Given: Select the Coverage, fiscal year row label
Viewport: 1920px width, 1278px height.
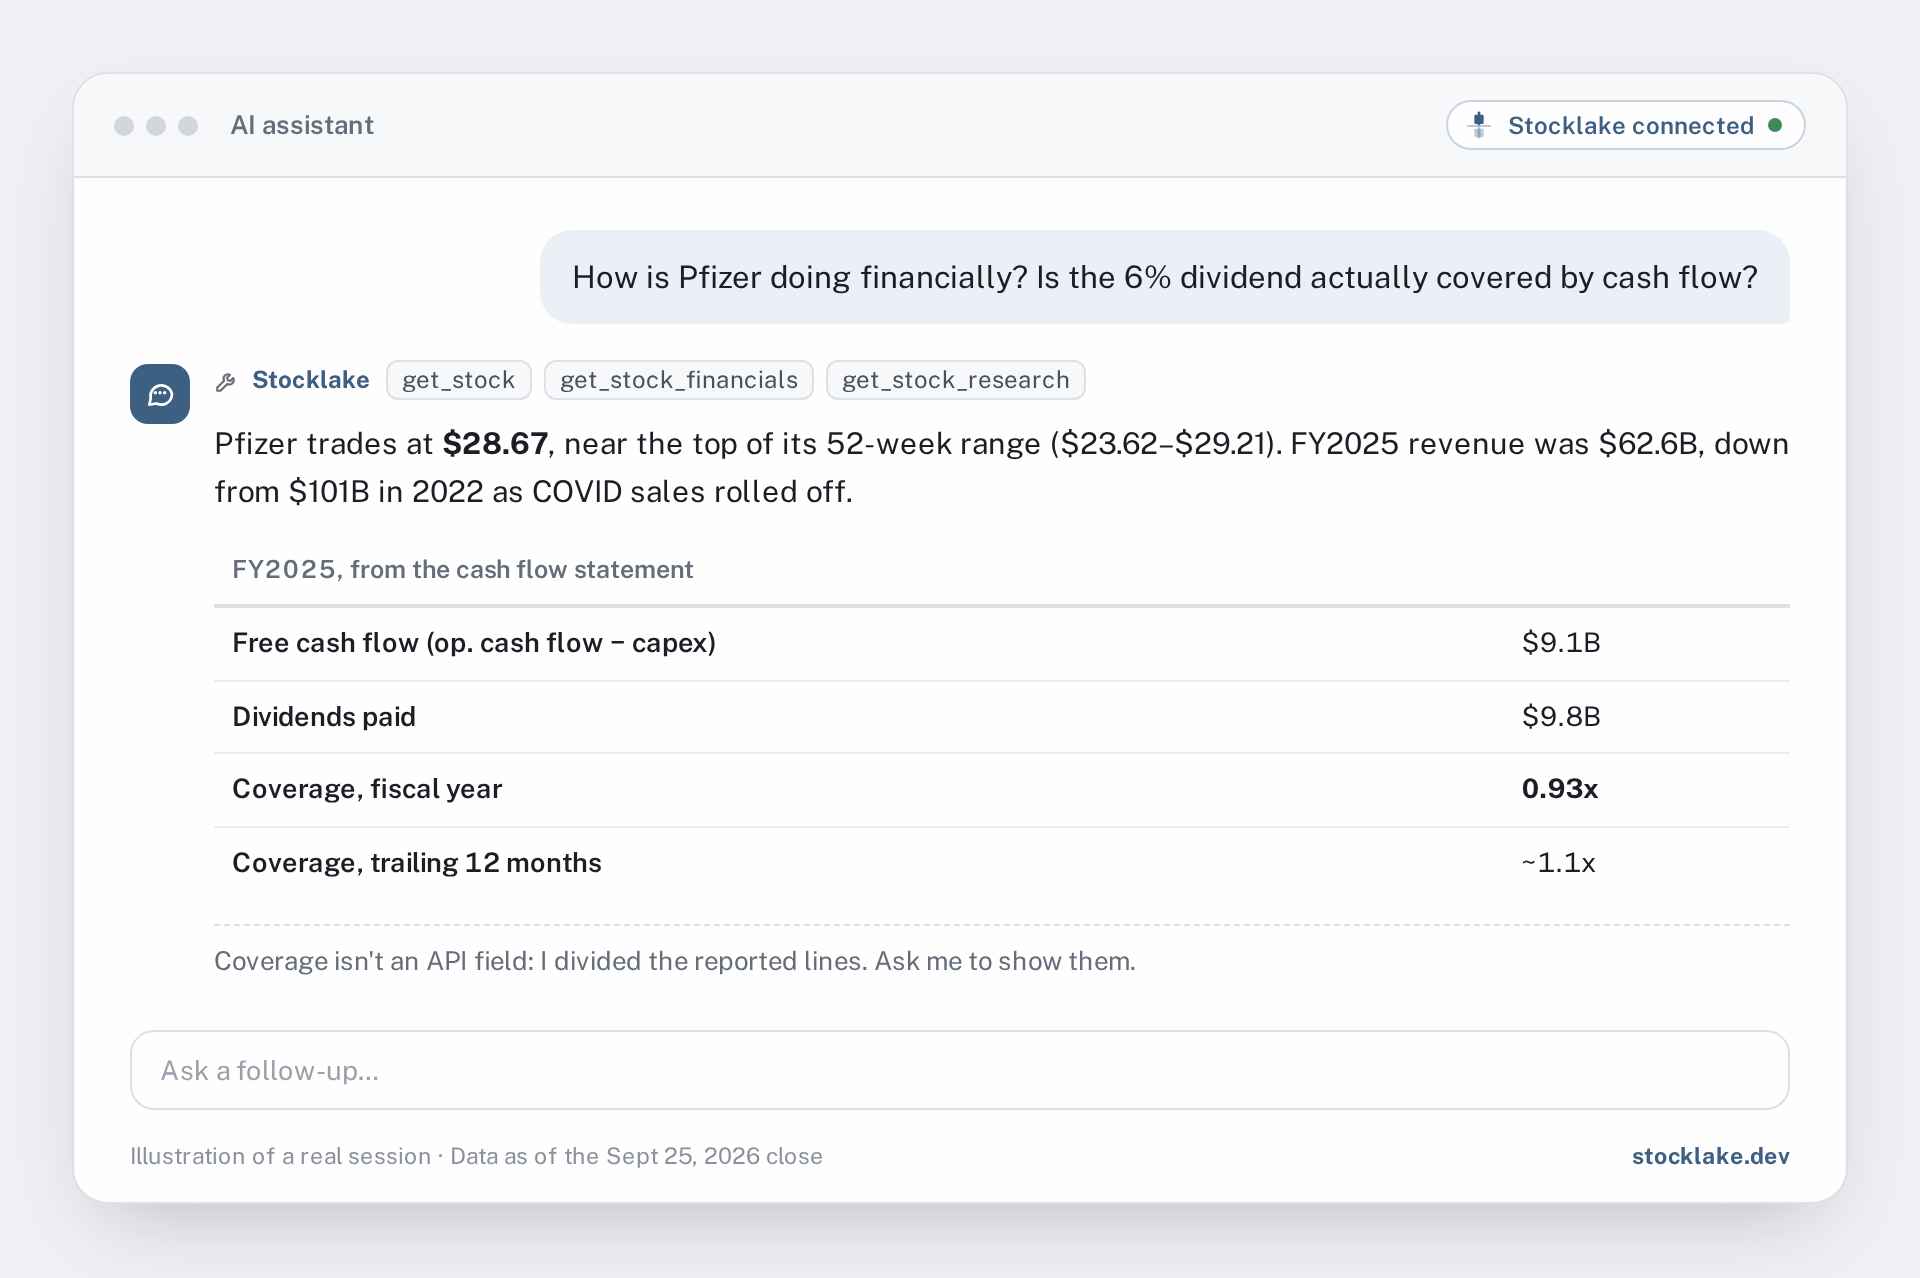Looking at the screenshot, I should pyautogui.click(x=367, y=789).
